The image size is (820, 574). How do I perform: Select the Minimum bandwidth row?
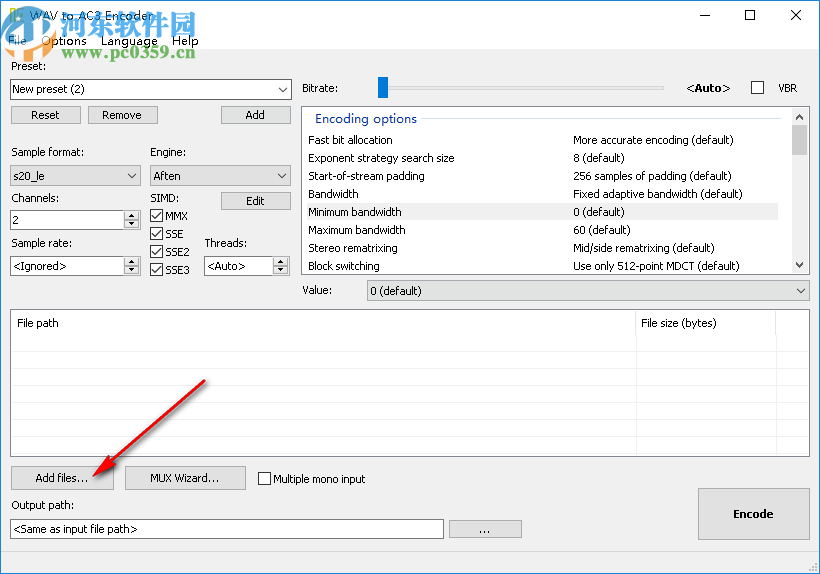(x=542, y=212)
